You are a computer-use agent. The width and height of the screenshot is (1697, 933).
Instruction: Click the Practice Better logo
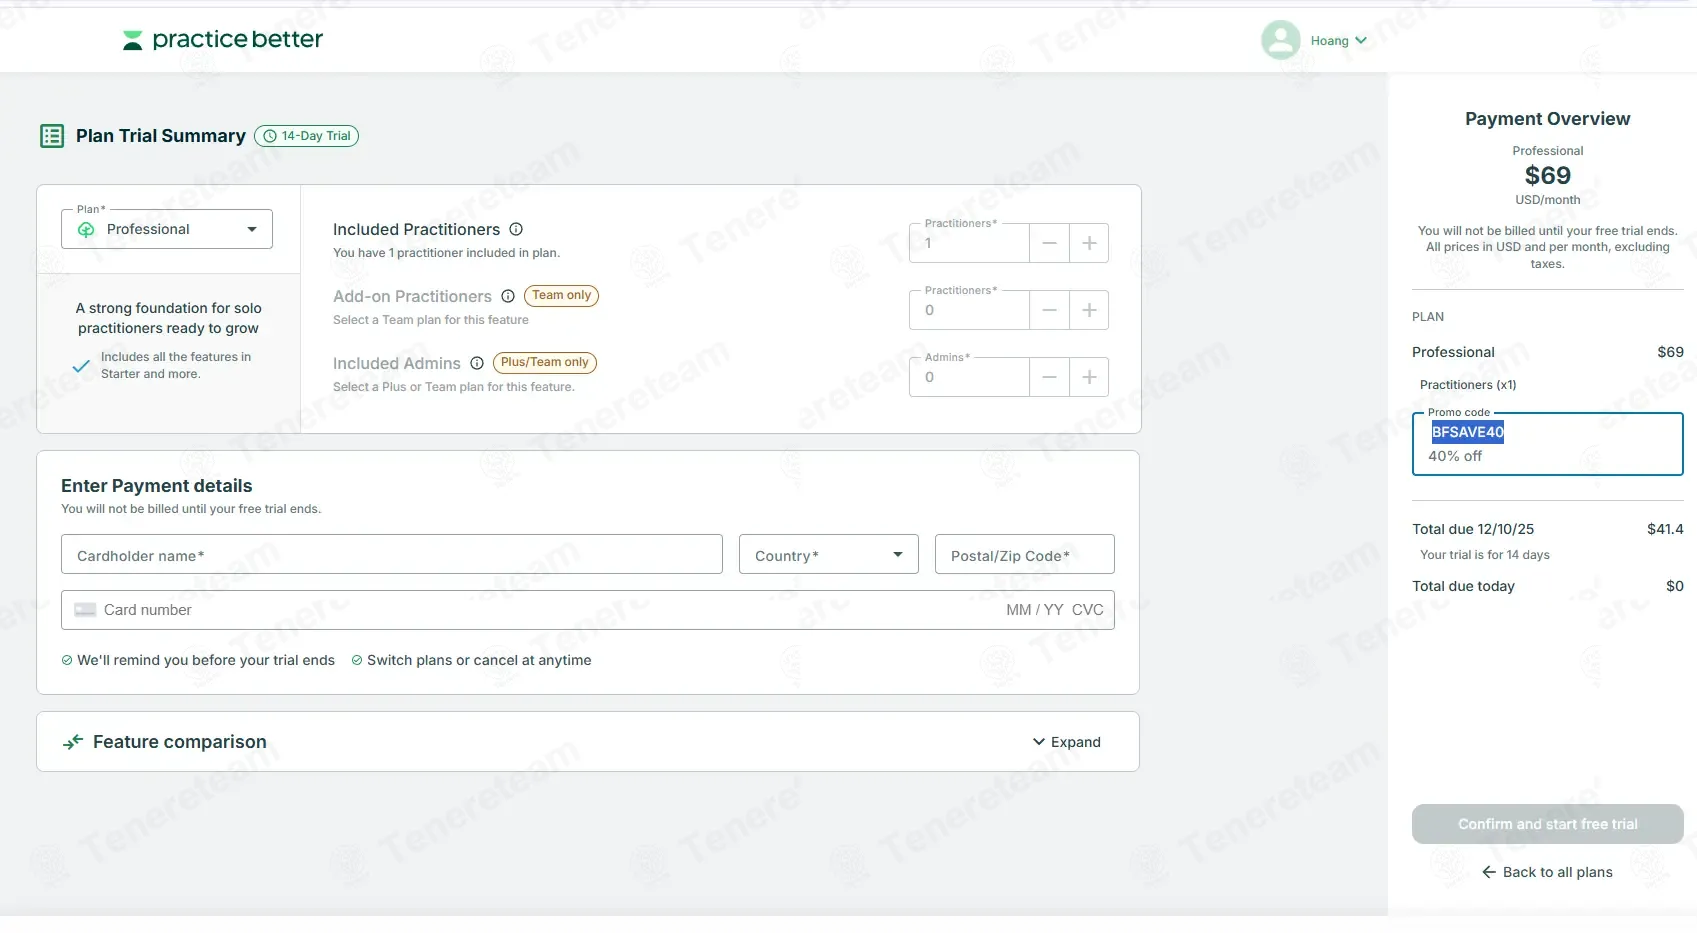222,40
